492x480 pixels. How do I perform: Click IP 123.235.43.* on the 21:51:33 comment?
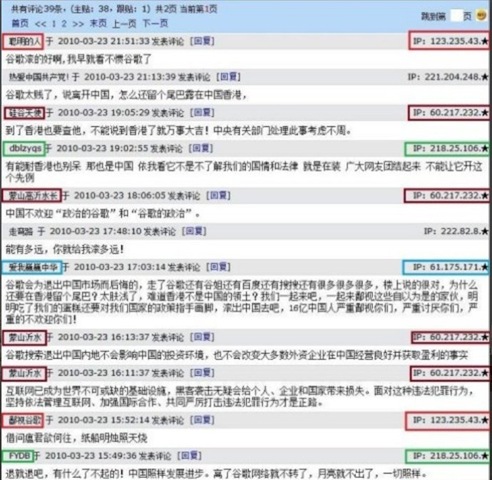tap(451, 41)
